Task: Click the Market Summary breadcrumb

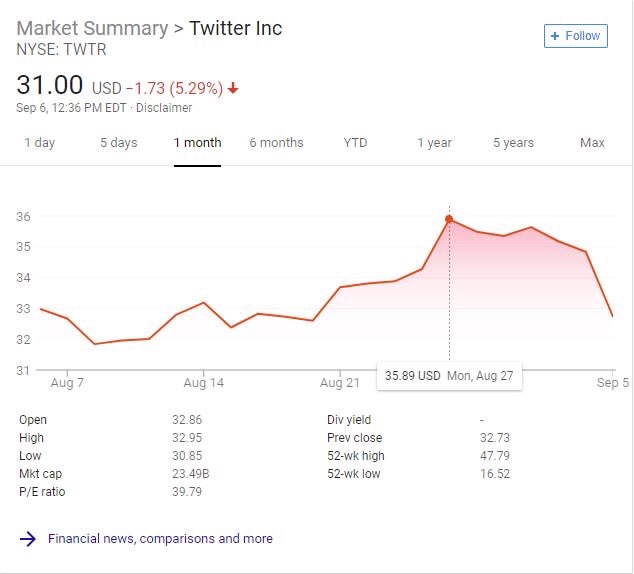Action: point(92,28)
